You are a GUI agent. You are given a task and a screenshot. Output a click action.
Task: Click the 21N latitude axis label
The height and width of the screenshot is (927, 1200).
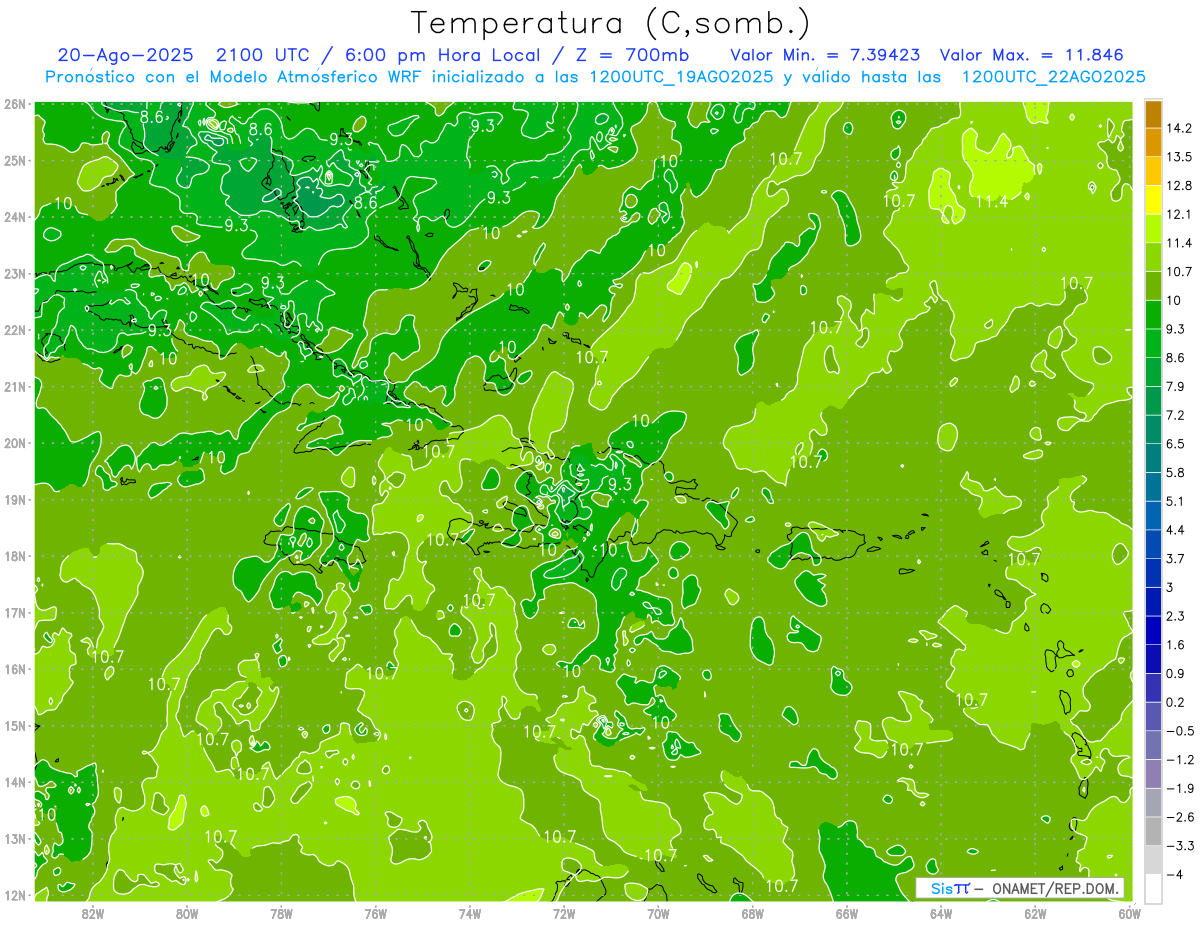(x=14, y=386)
